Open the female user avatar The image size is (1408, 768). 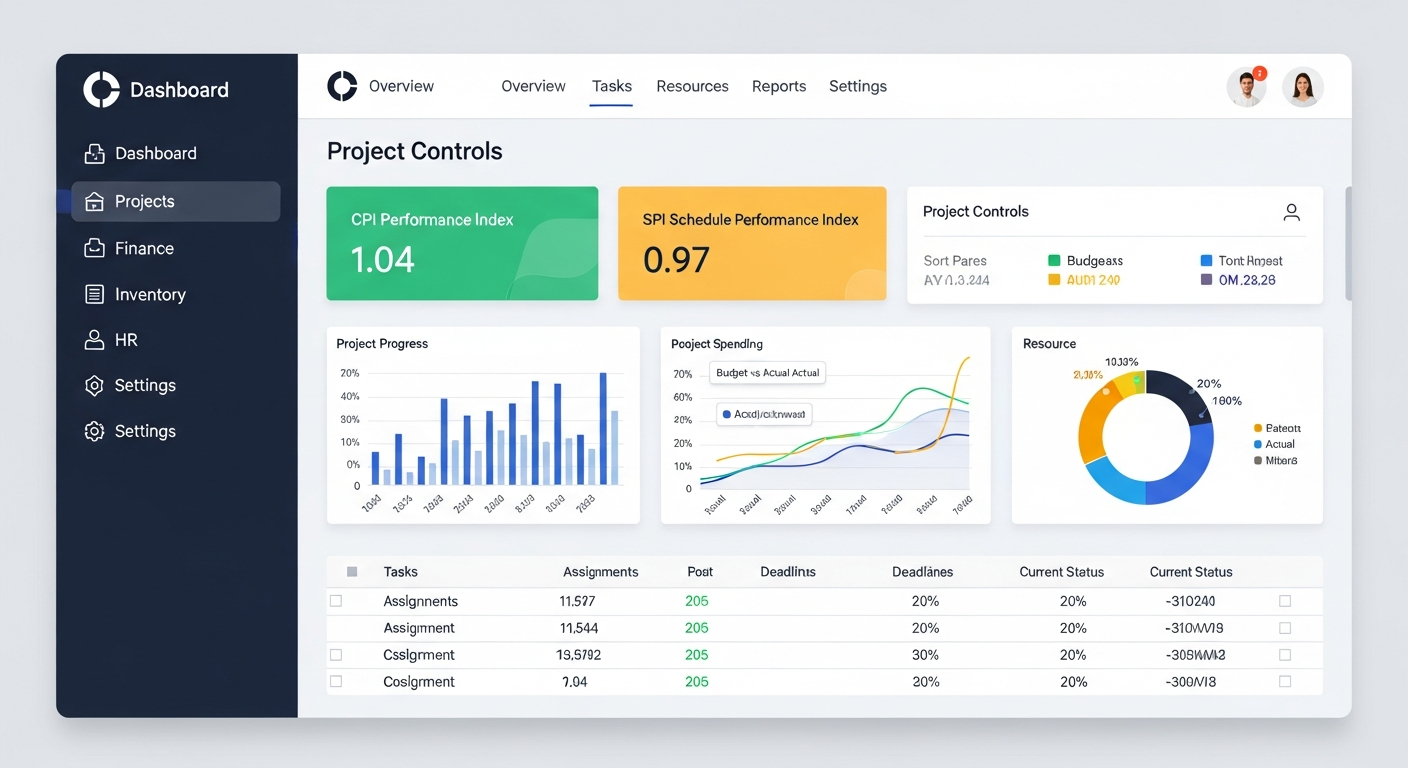pyautogui.click(x=1303, y=87)
